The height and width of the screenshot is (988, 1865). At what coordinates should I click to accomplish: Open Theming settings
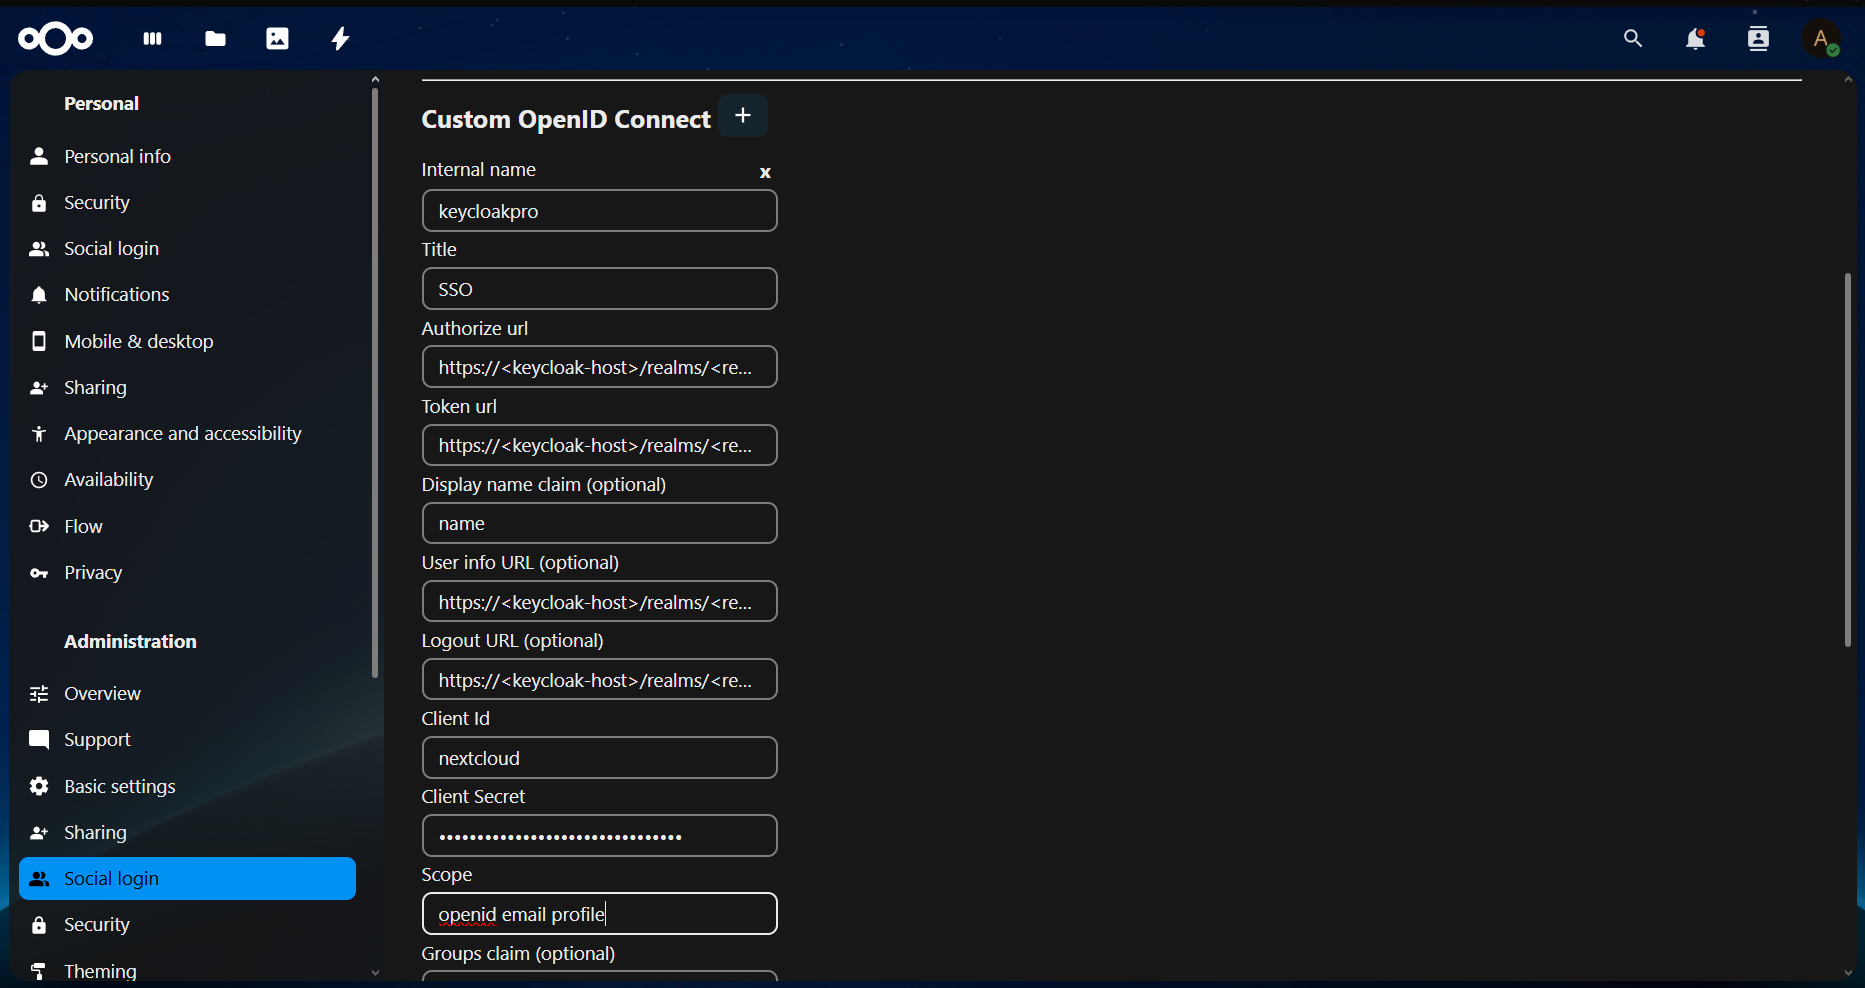tap(188, 970)
